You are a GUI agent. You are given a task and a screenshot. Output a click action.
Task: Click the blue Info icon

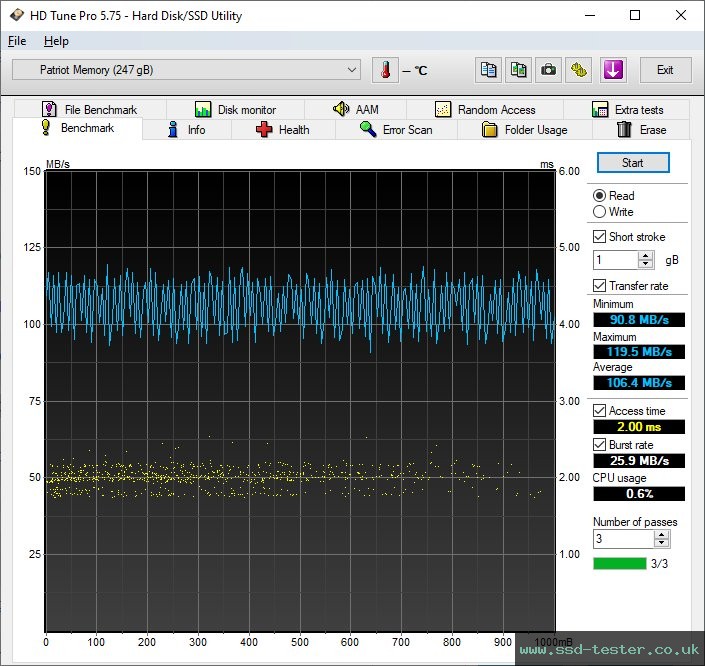(173, 130)
